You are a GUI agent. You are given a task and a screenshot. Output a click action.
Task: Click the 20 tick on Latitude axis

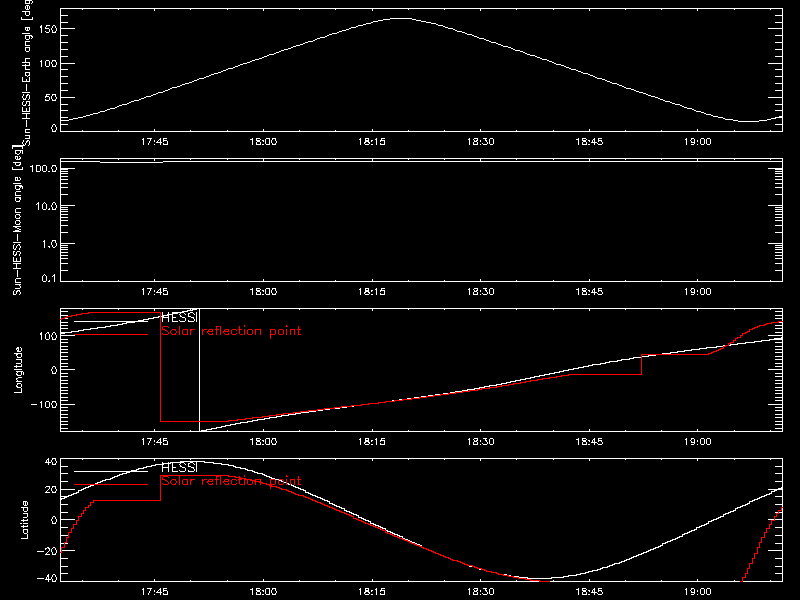52,490
